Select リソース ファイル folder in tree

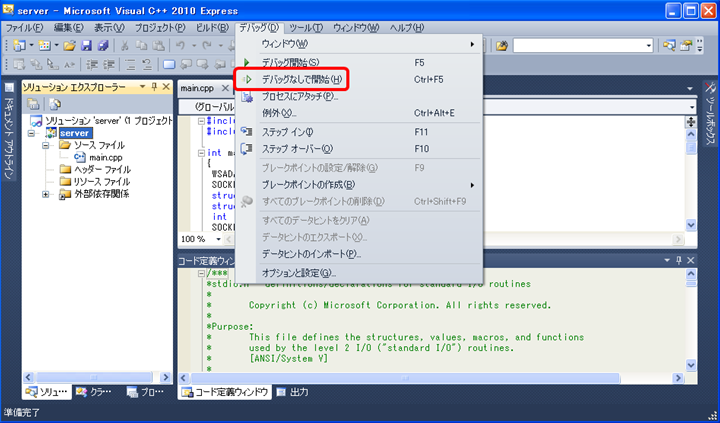point(101,182)
